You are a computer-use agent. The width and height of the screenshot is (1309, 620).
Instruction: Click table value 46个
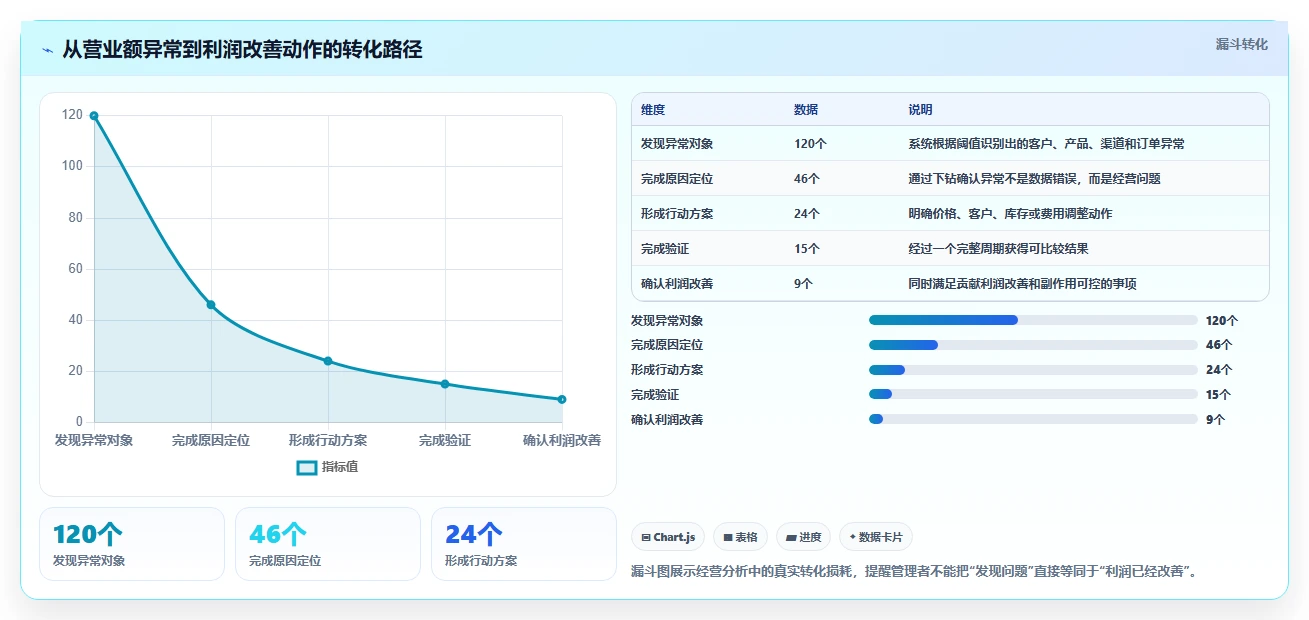807,179
